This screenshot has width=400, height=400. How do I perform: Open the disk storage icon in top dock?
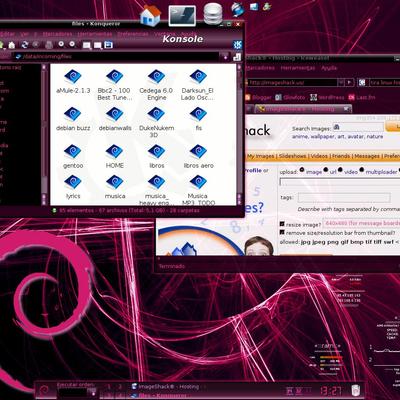tap(213, 14)
